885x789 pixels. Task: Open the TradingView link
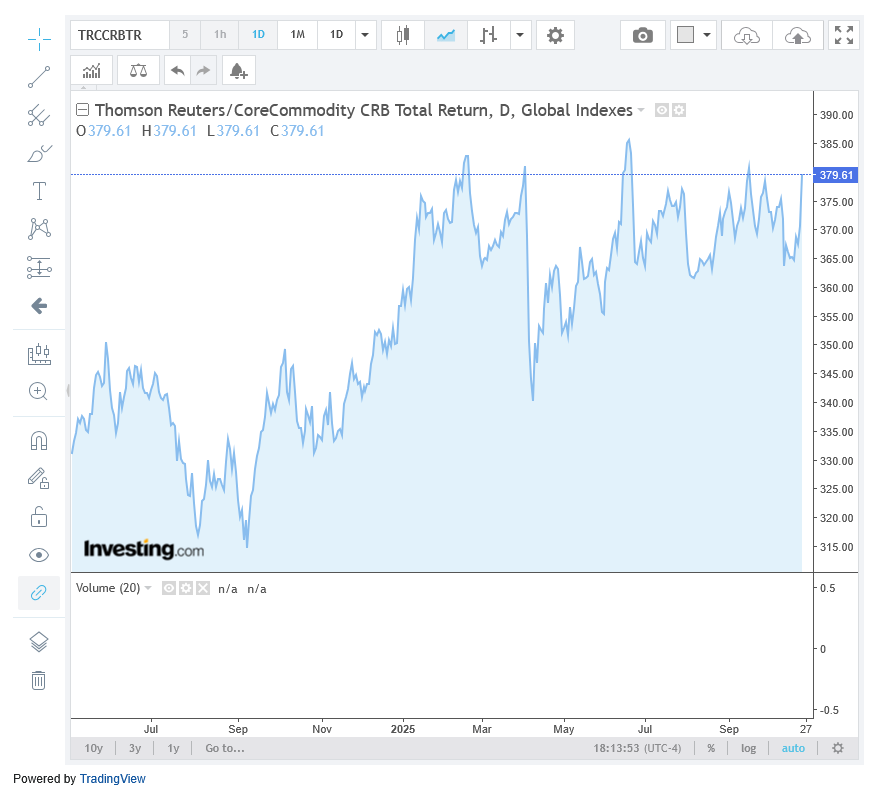tap(113, 778)
